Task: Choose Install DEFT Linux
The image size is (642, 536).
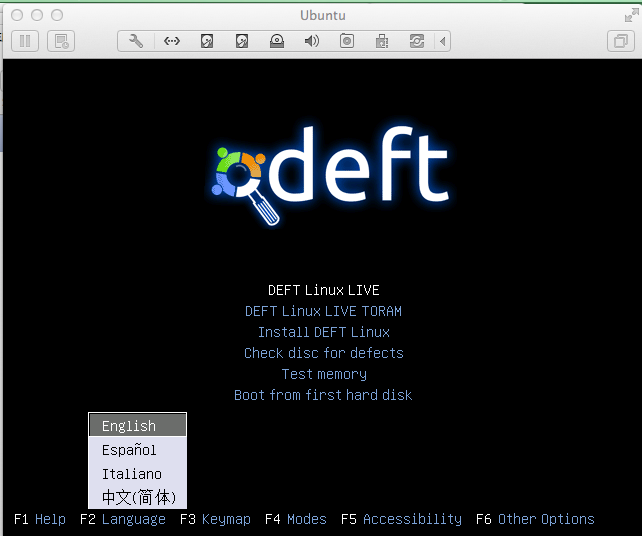Action: click(323, 332)
